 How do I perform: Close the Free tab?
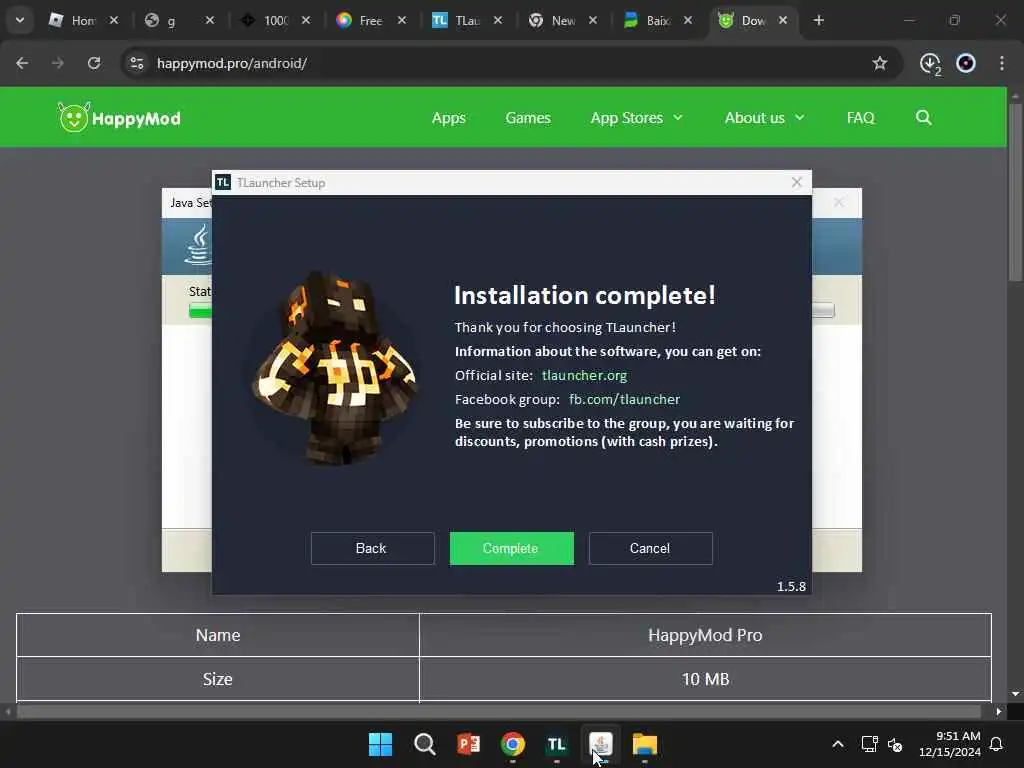[402, 20]
